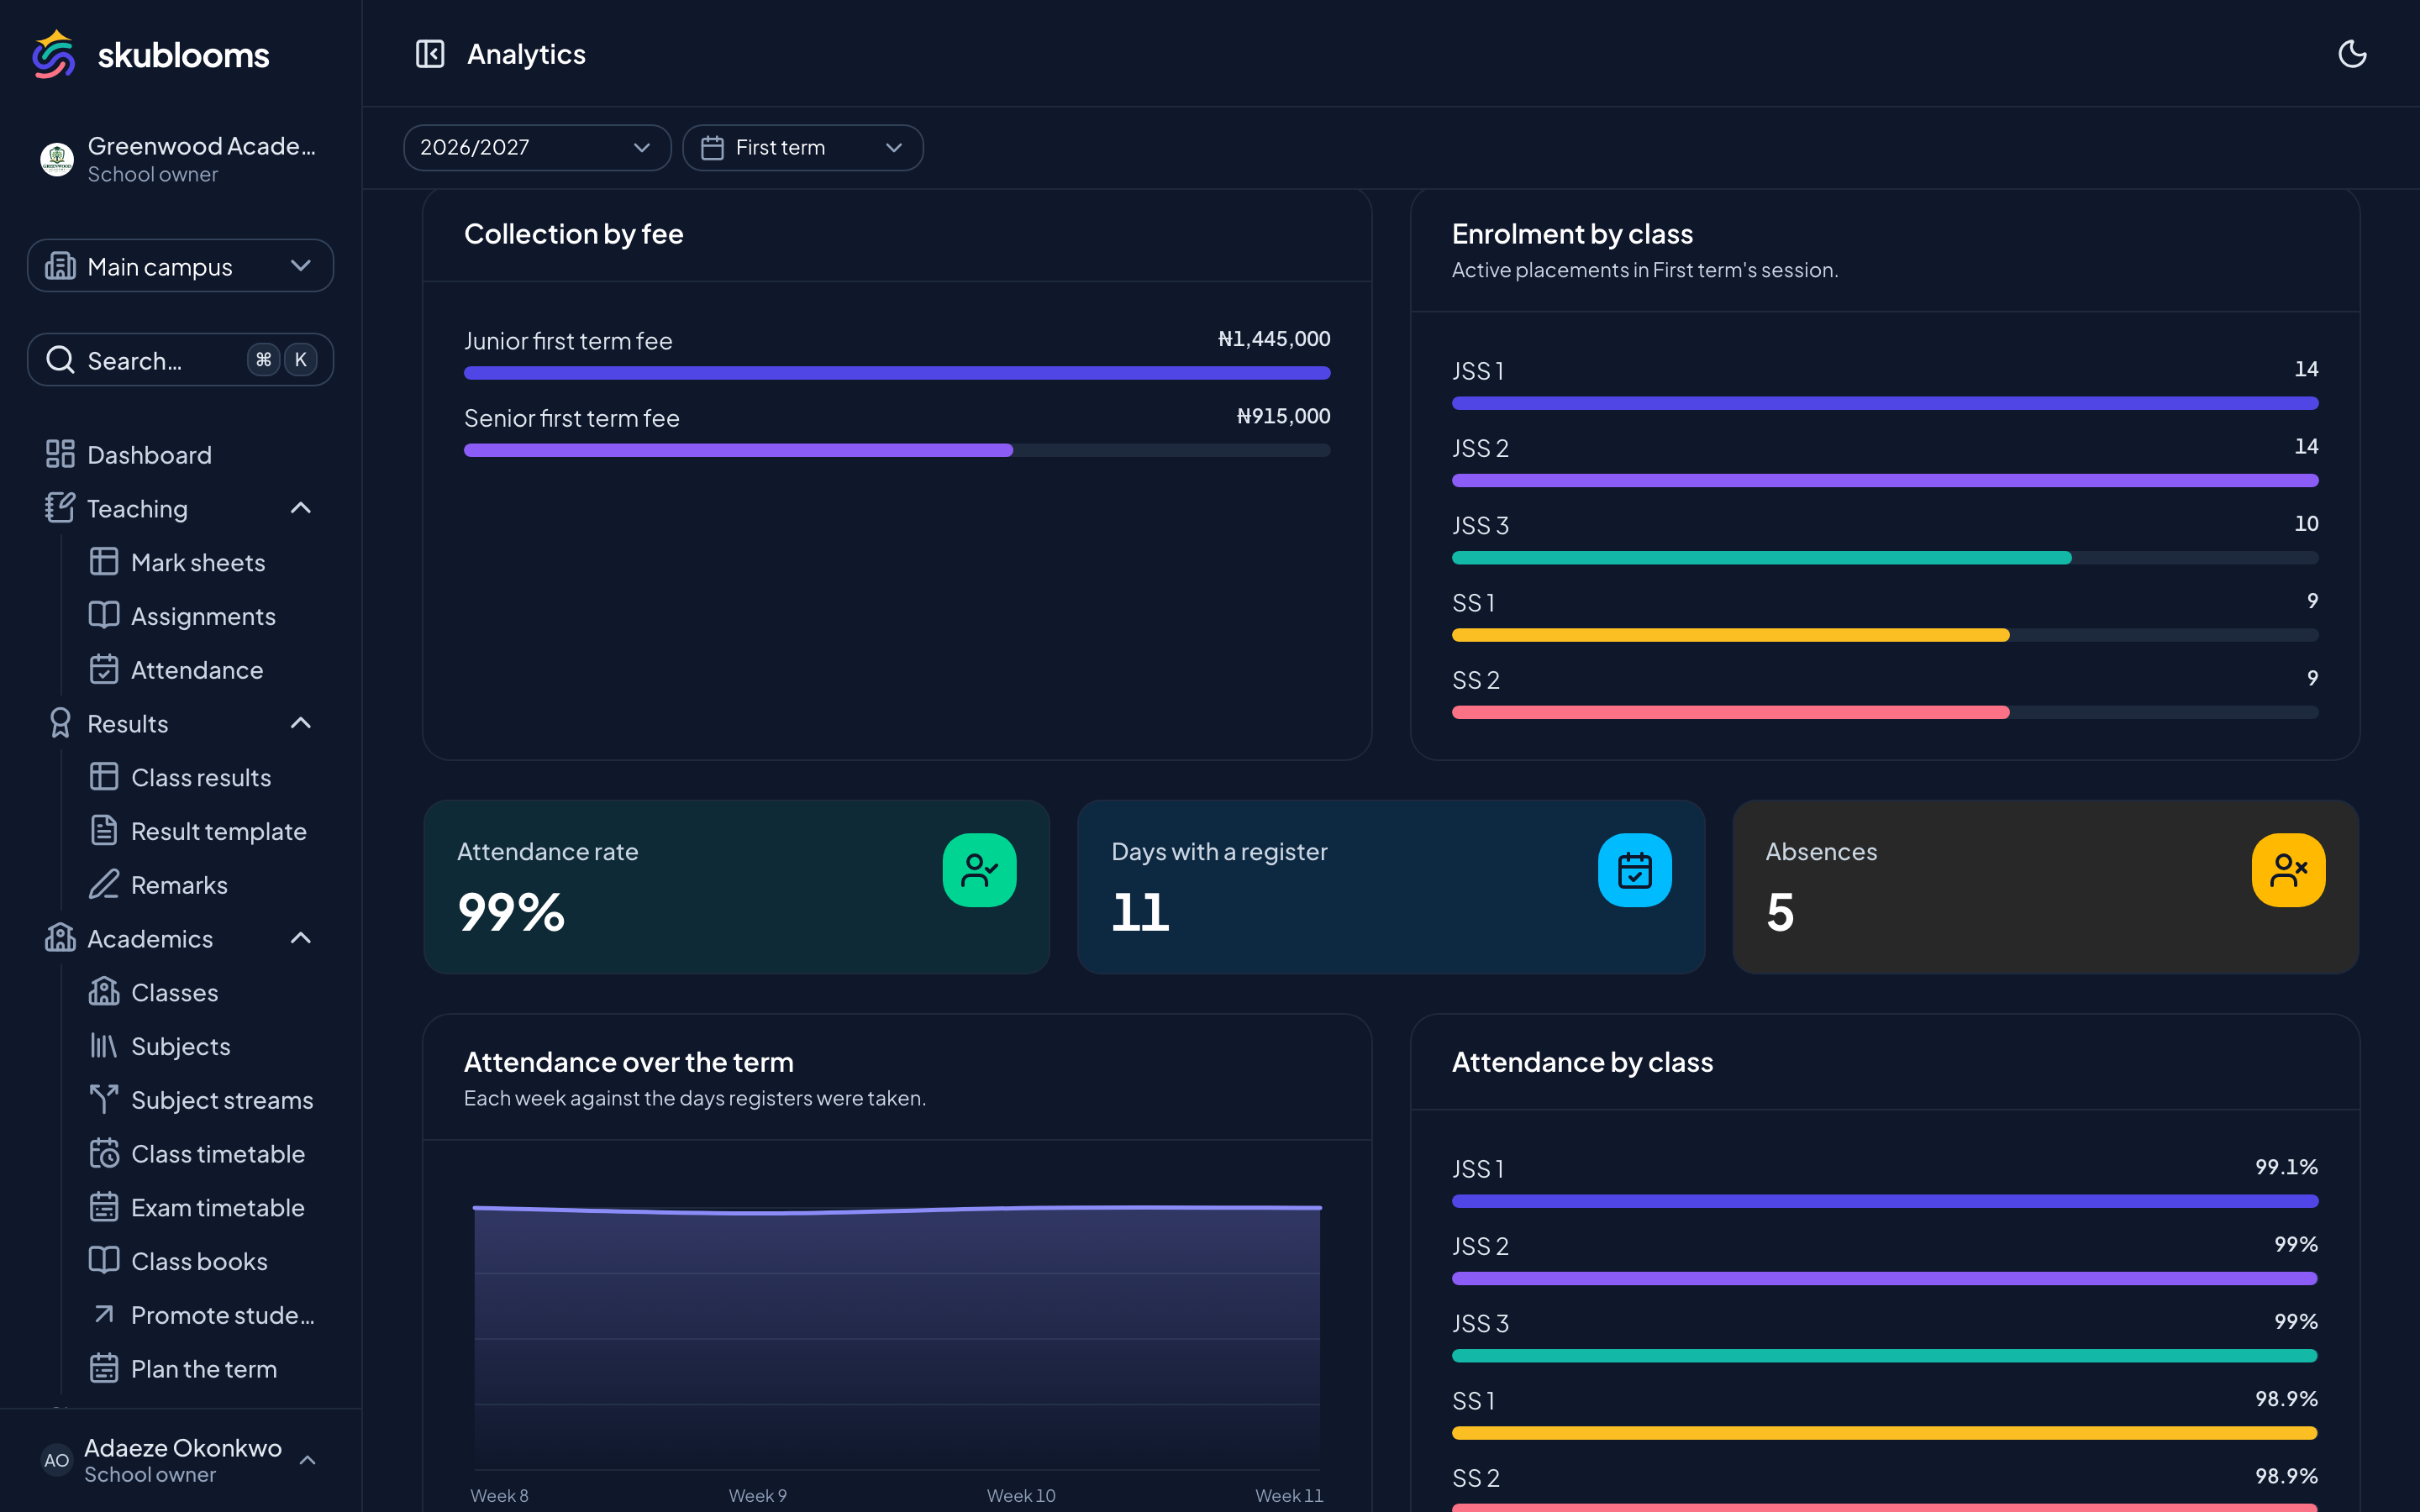The height and width of the screenshot is (1512, 2420).
Task: Open Class books
Action: 199,1262
